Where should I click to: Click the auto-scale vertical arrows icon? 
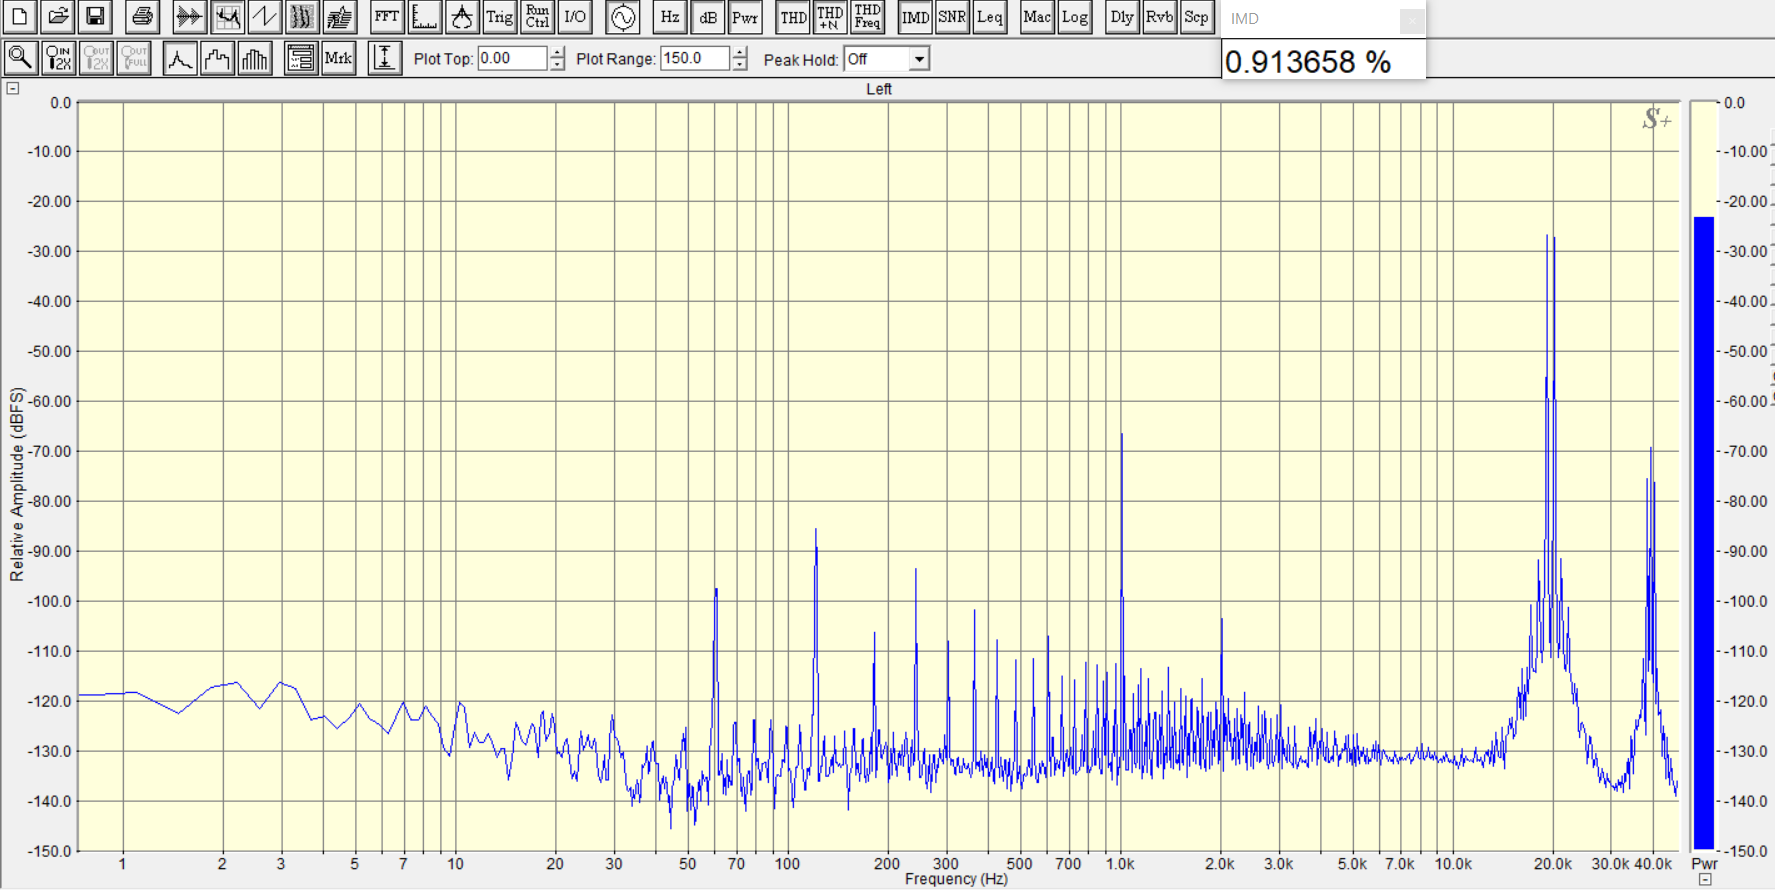click(385, 58)
